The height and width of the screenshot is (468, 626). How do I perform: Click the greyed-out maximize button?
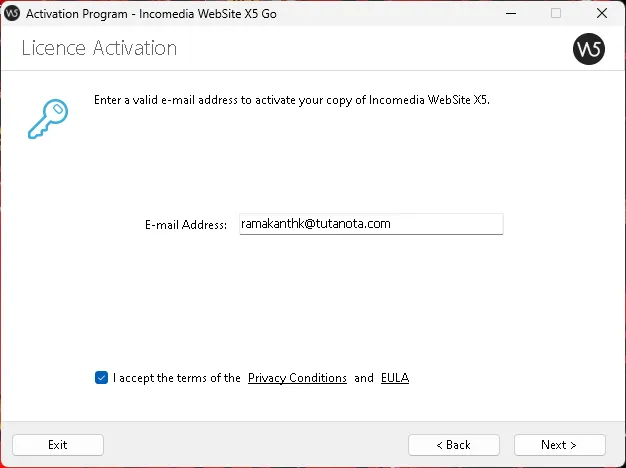coord(556,14)
